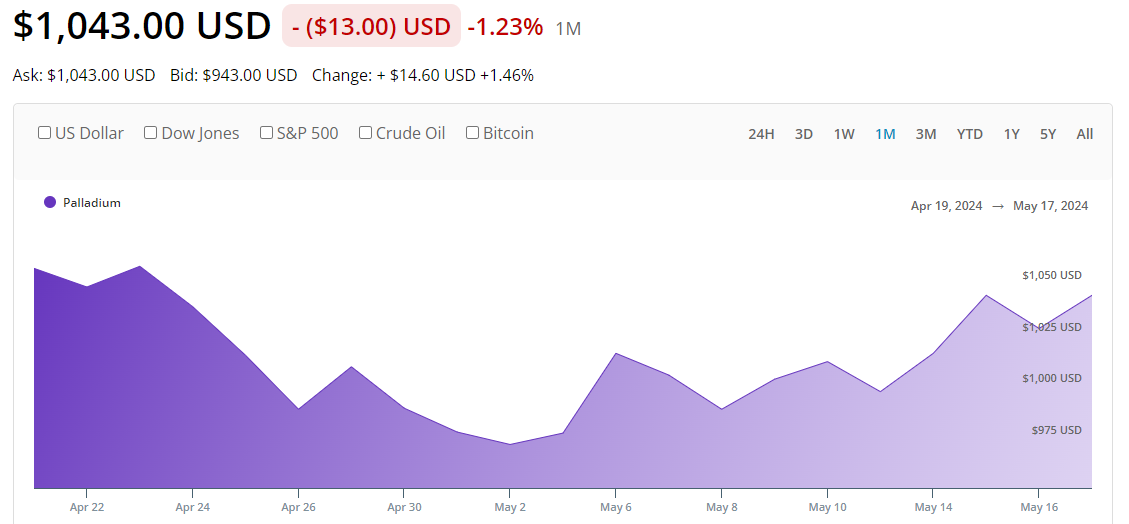The height and width of the screenshot is (524, 1129).
Task: Display the 5Y time range
Action: tap(1048, 134)
